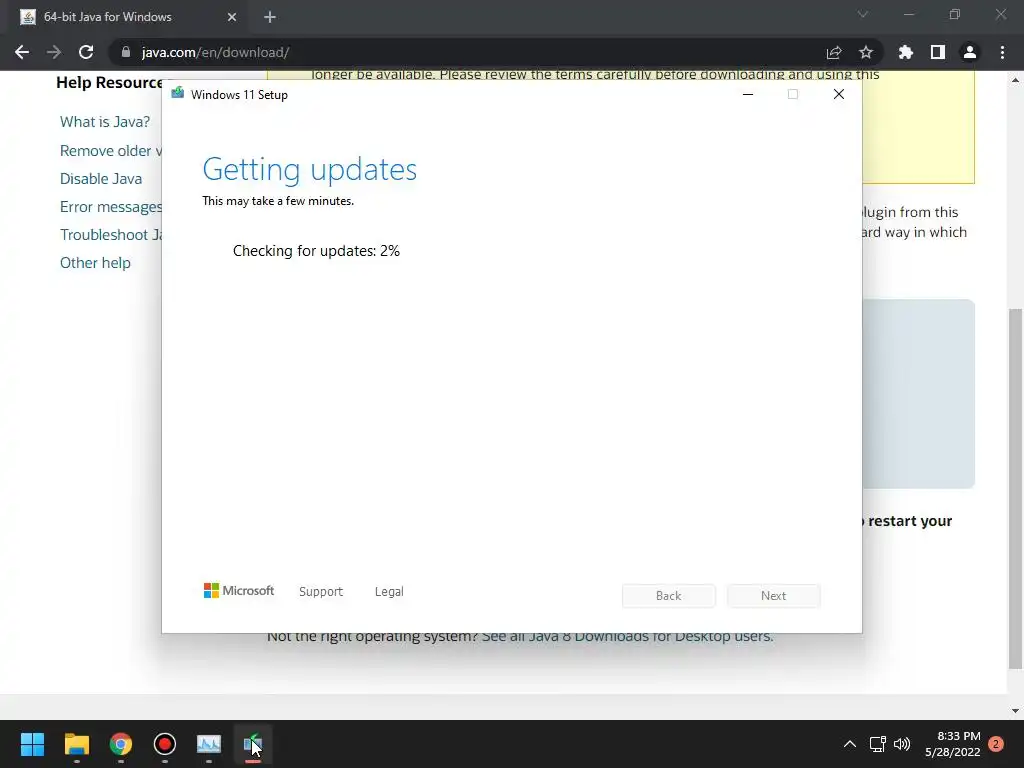This screenshot has height=768, width=1024.
Task: Open the 'Error messages' help link
Action: point(110,206)
